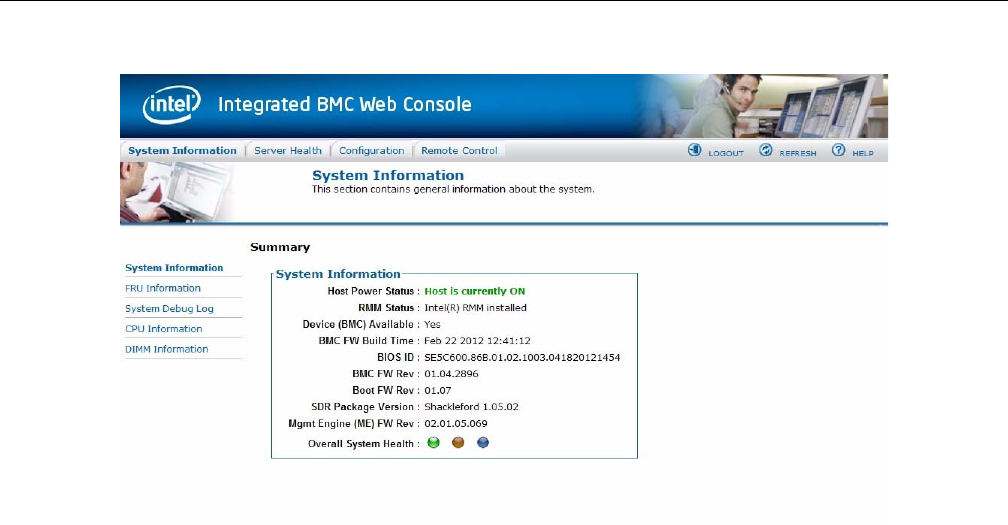View DIMM Information page
1008x525 pixels.
pos(166,350)
